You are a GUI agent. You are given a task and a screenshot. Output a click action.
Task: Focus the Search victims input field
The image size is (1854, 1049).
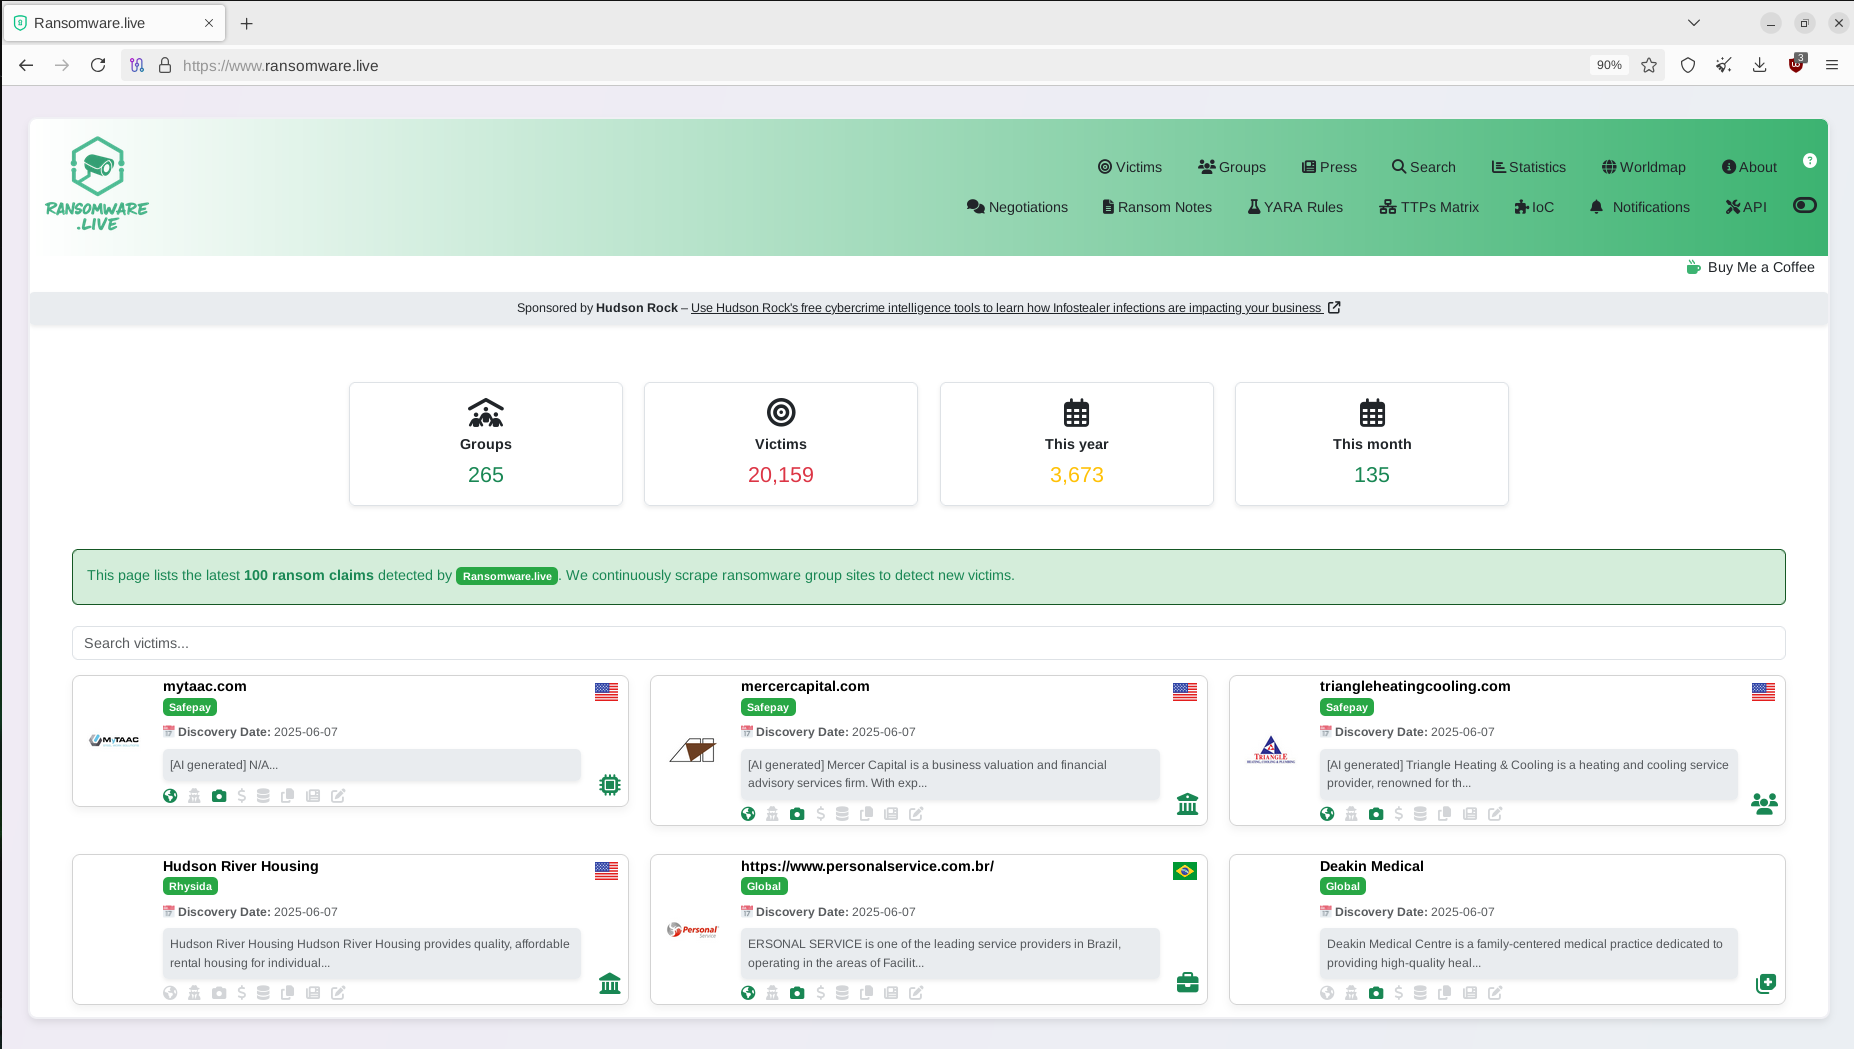[x=928, y=643]
